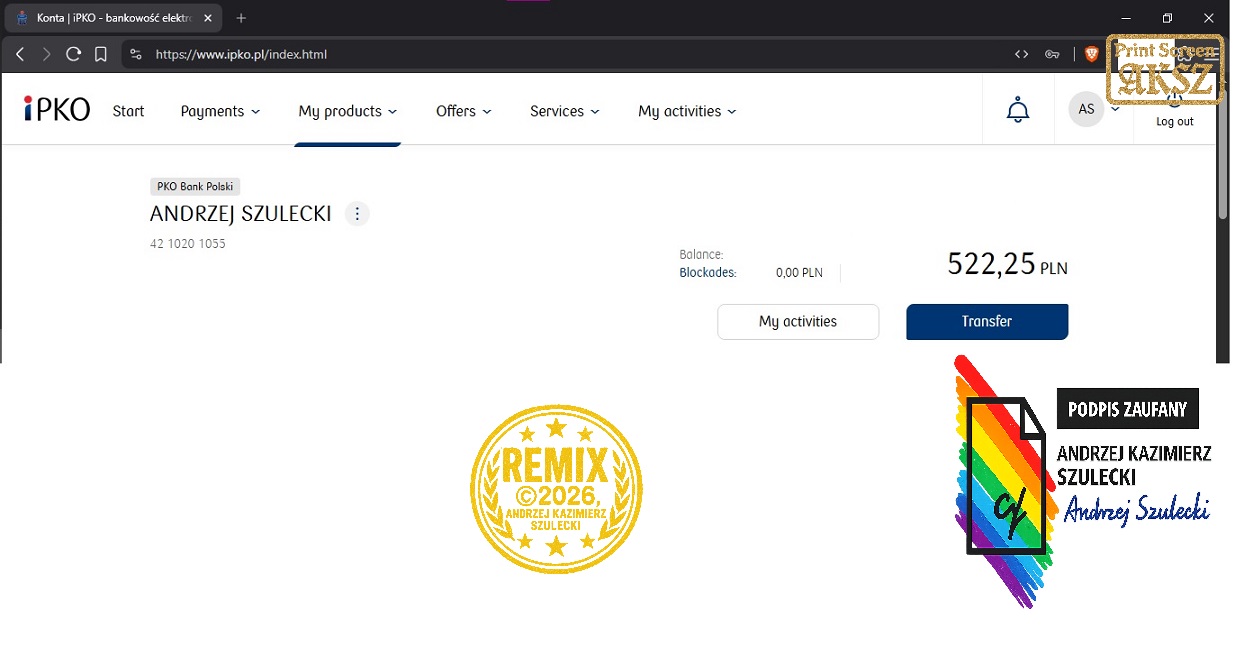Go to the Start menu item
1252x652 pixels.
click(128, 111)
